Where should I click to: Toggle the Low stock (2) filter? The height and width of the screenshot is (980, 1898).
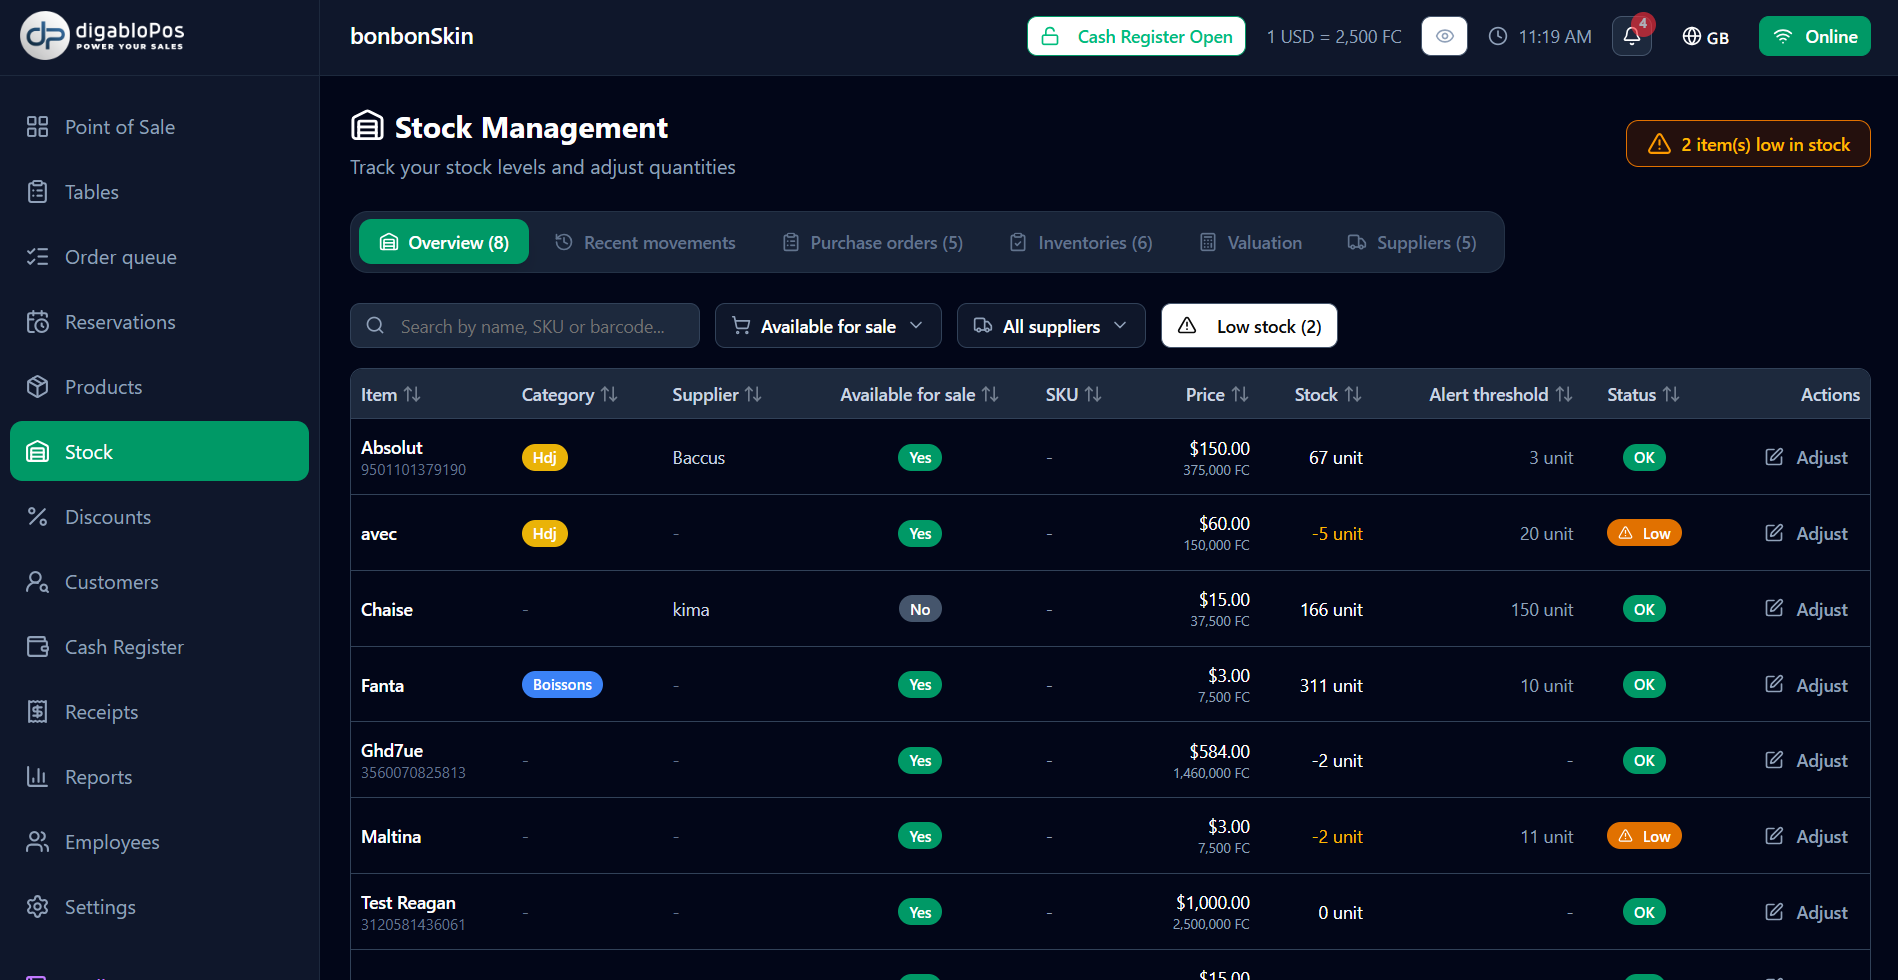[1249, 326]
